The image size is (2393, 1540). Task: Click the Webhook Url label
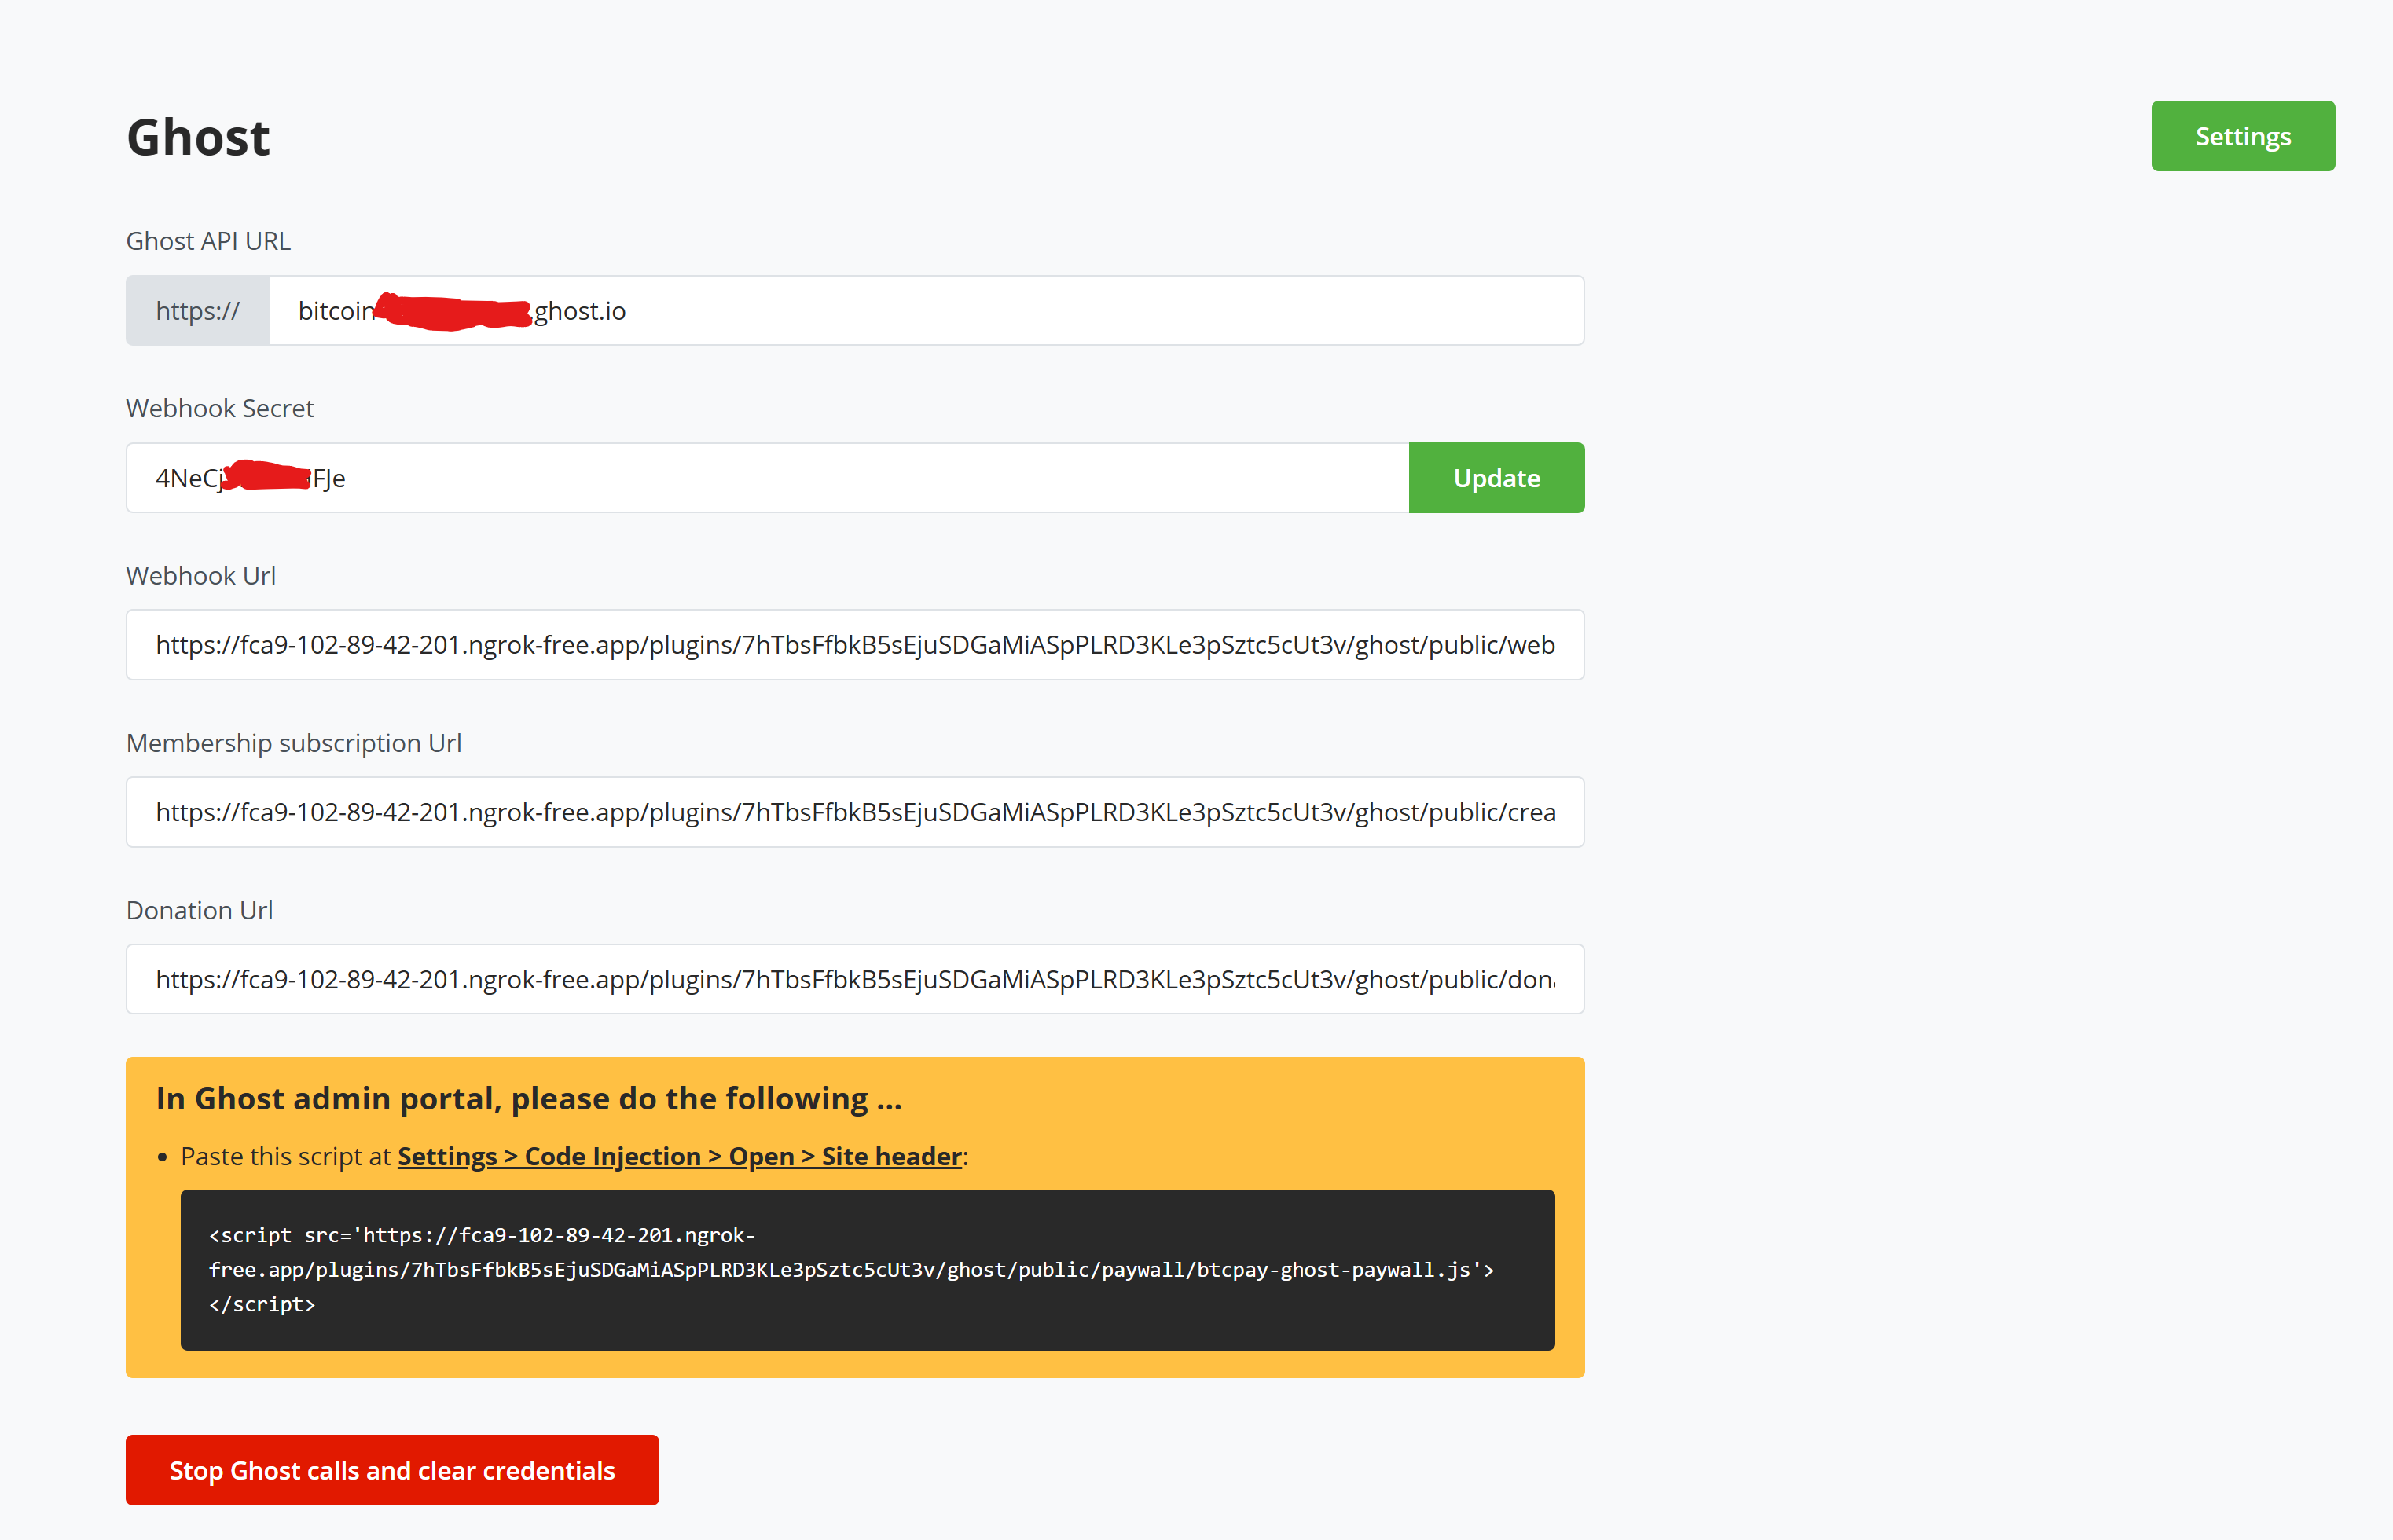200,575
